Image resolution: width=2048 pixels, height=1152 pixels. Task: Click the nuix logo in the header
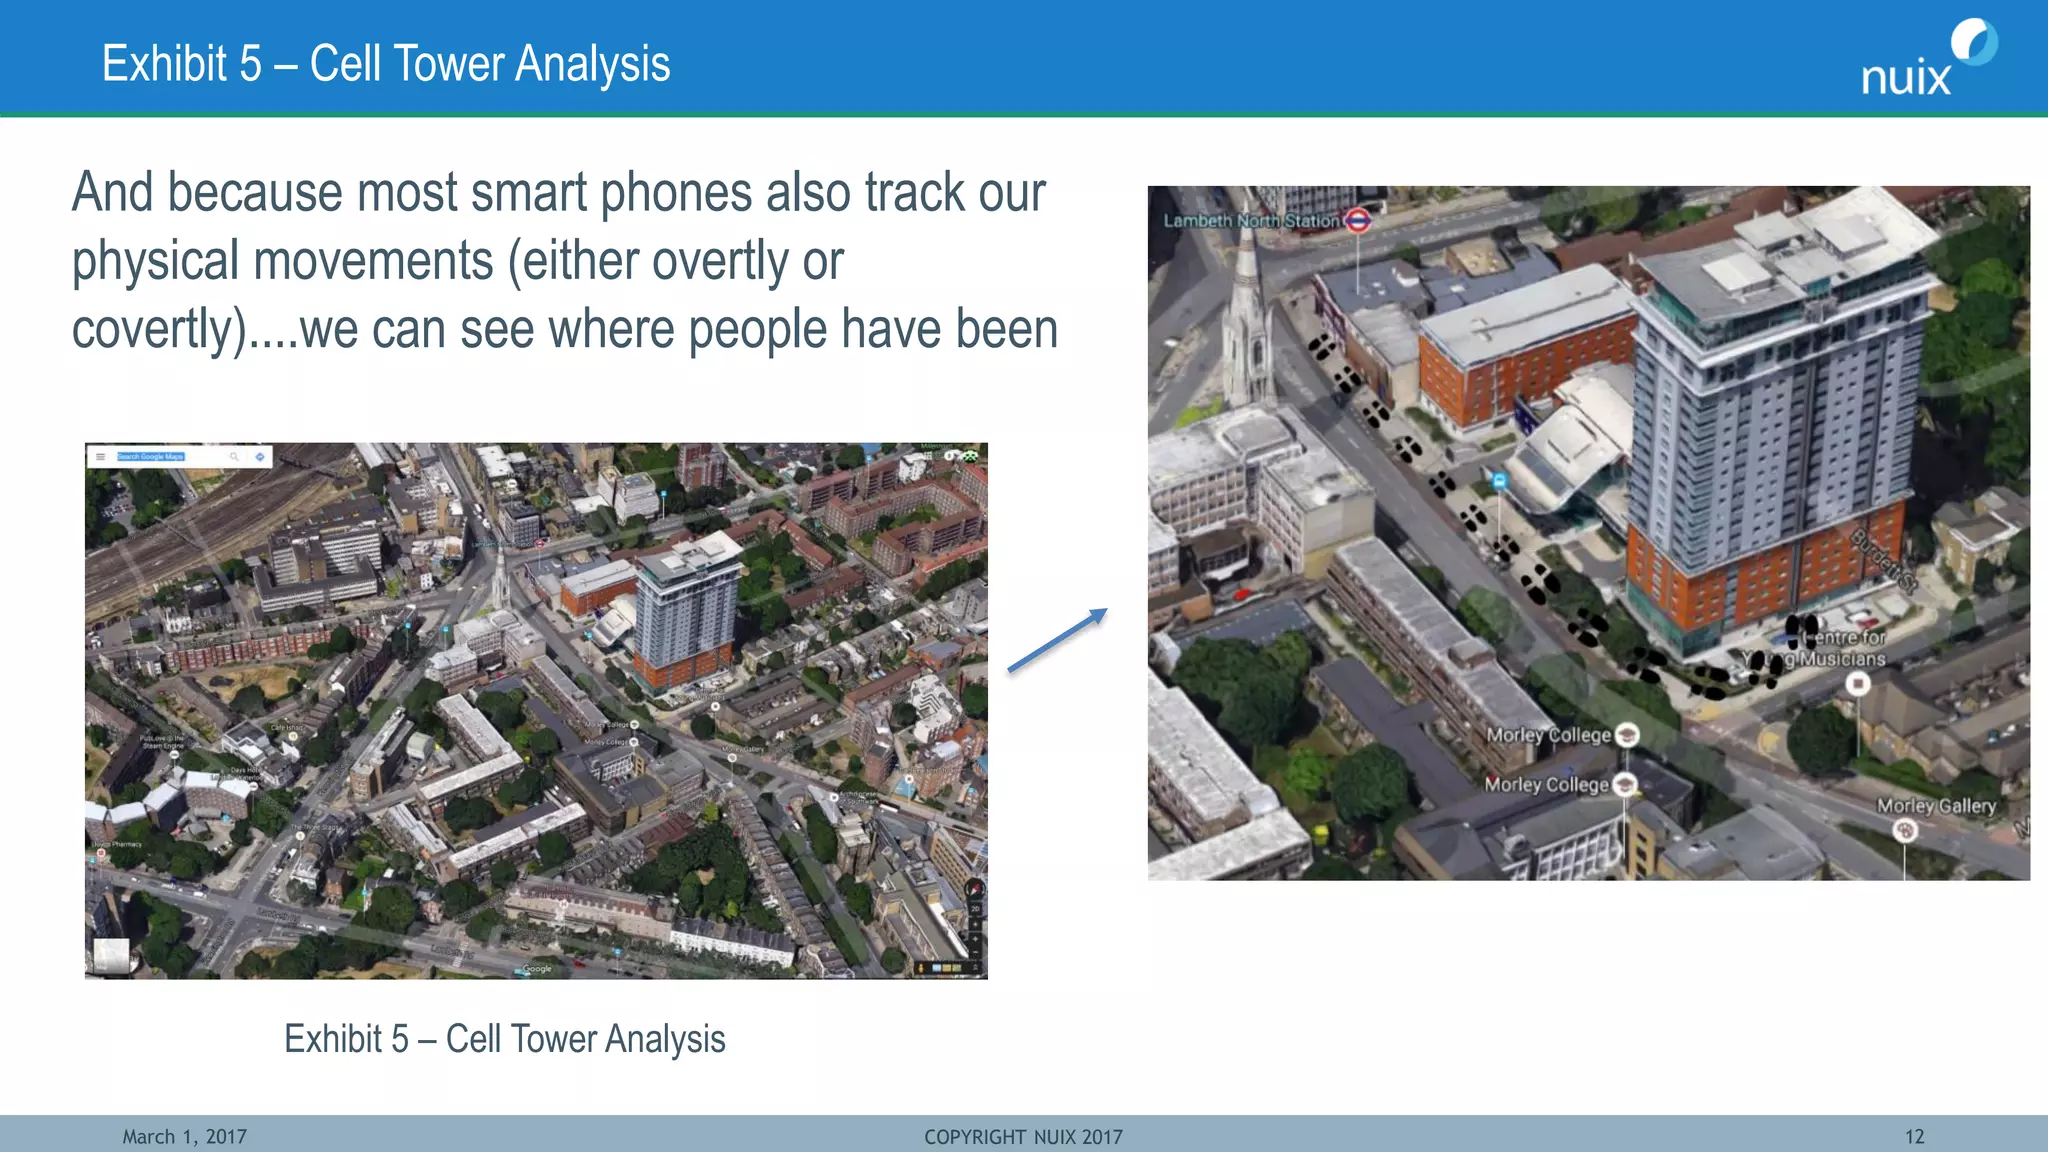[1929, 58]
